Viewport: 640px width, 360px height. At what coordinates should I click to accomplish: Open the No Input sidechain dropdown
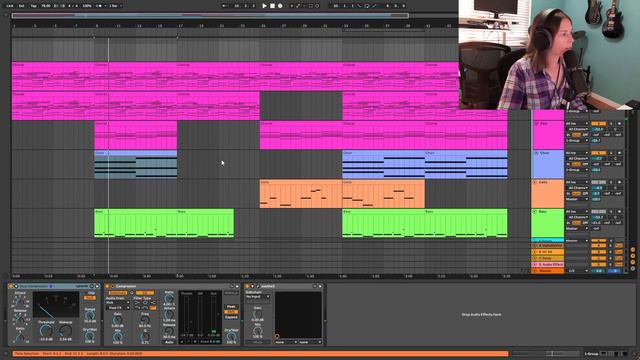(x=257, y=297)
